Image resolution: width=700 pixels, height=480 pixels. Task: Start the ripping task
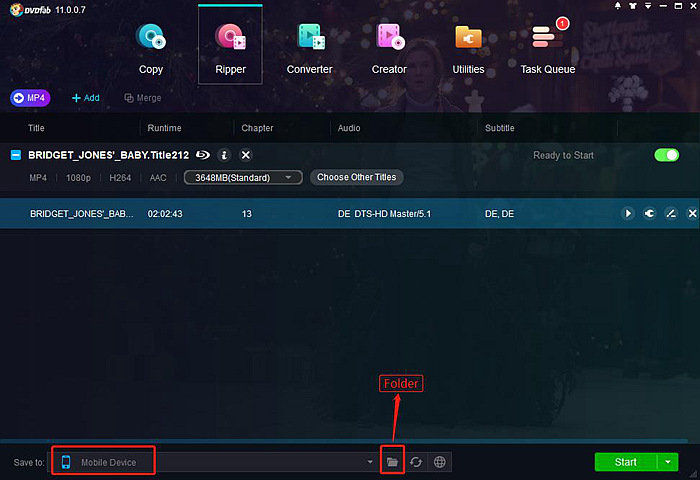point(625,462)
